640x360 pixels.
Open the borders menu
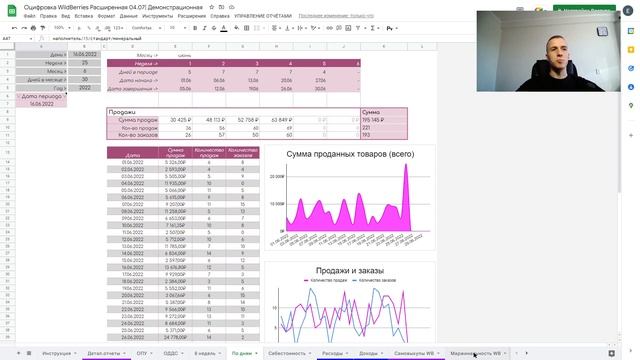[247, 28]
